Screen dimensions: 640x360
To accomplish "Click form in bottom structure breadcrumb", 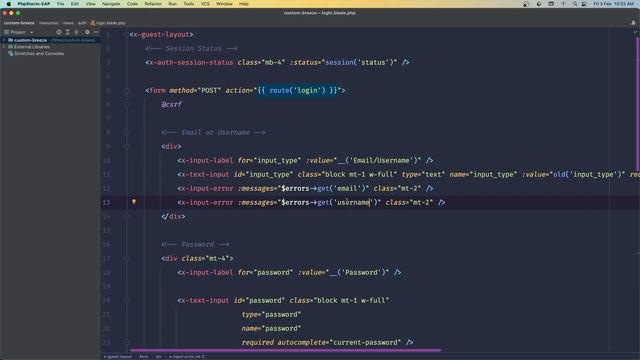I will tap(144, 356).
